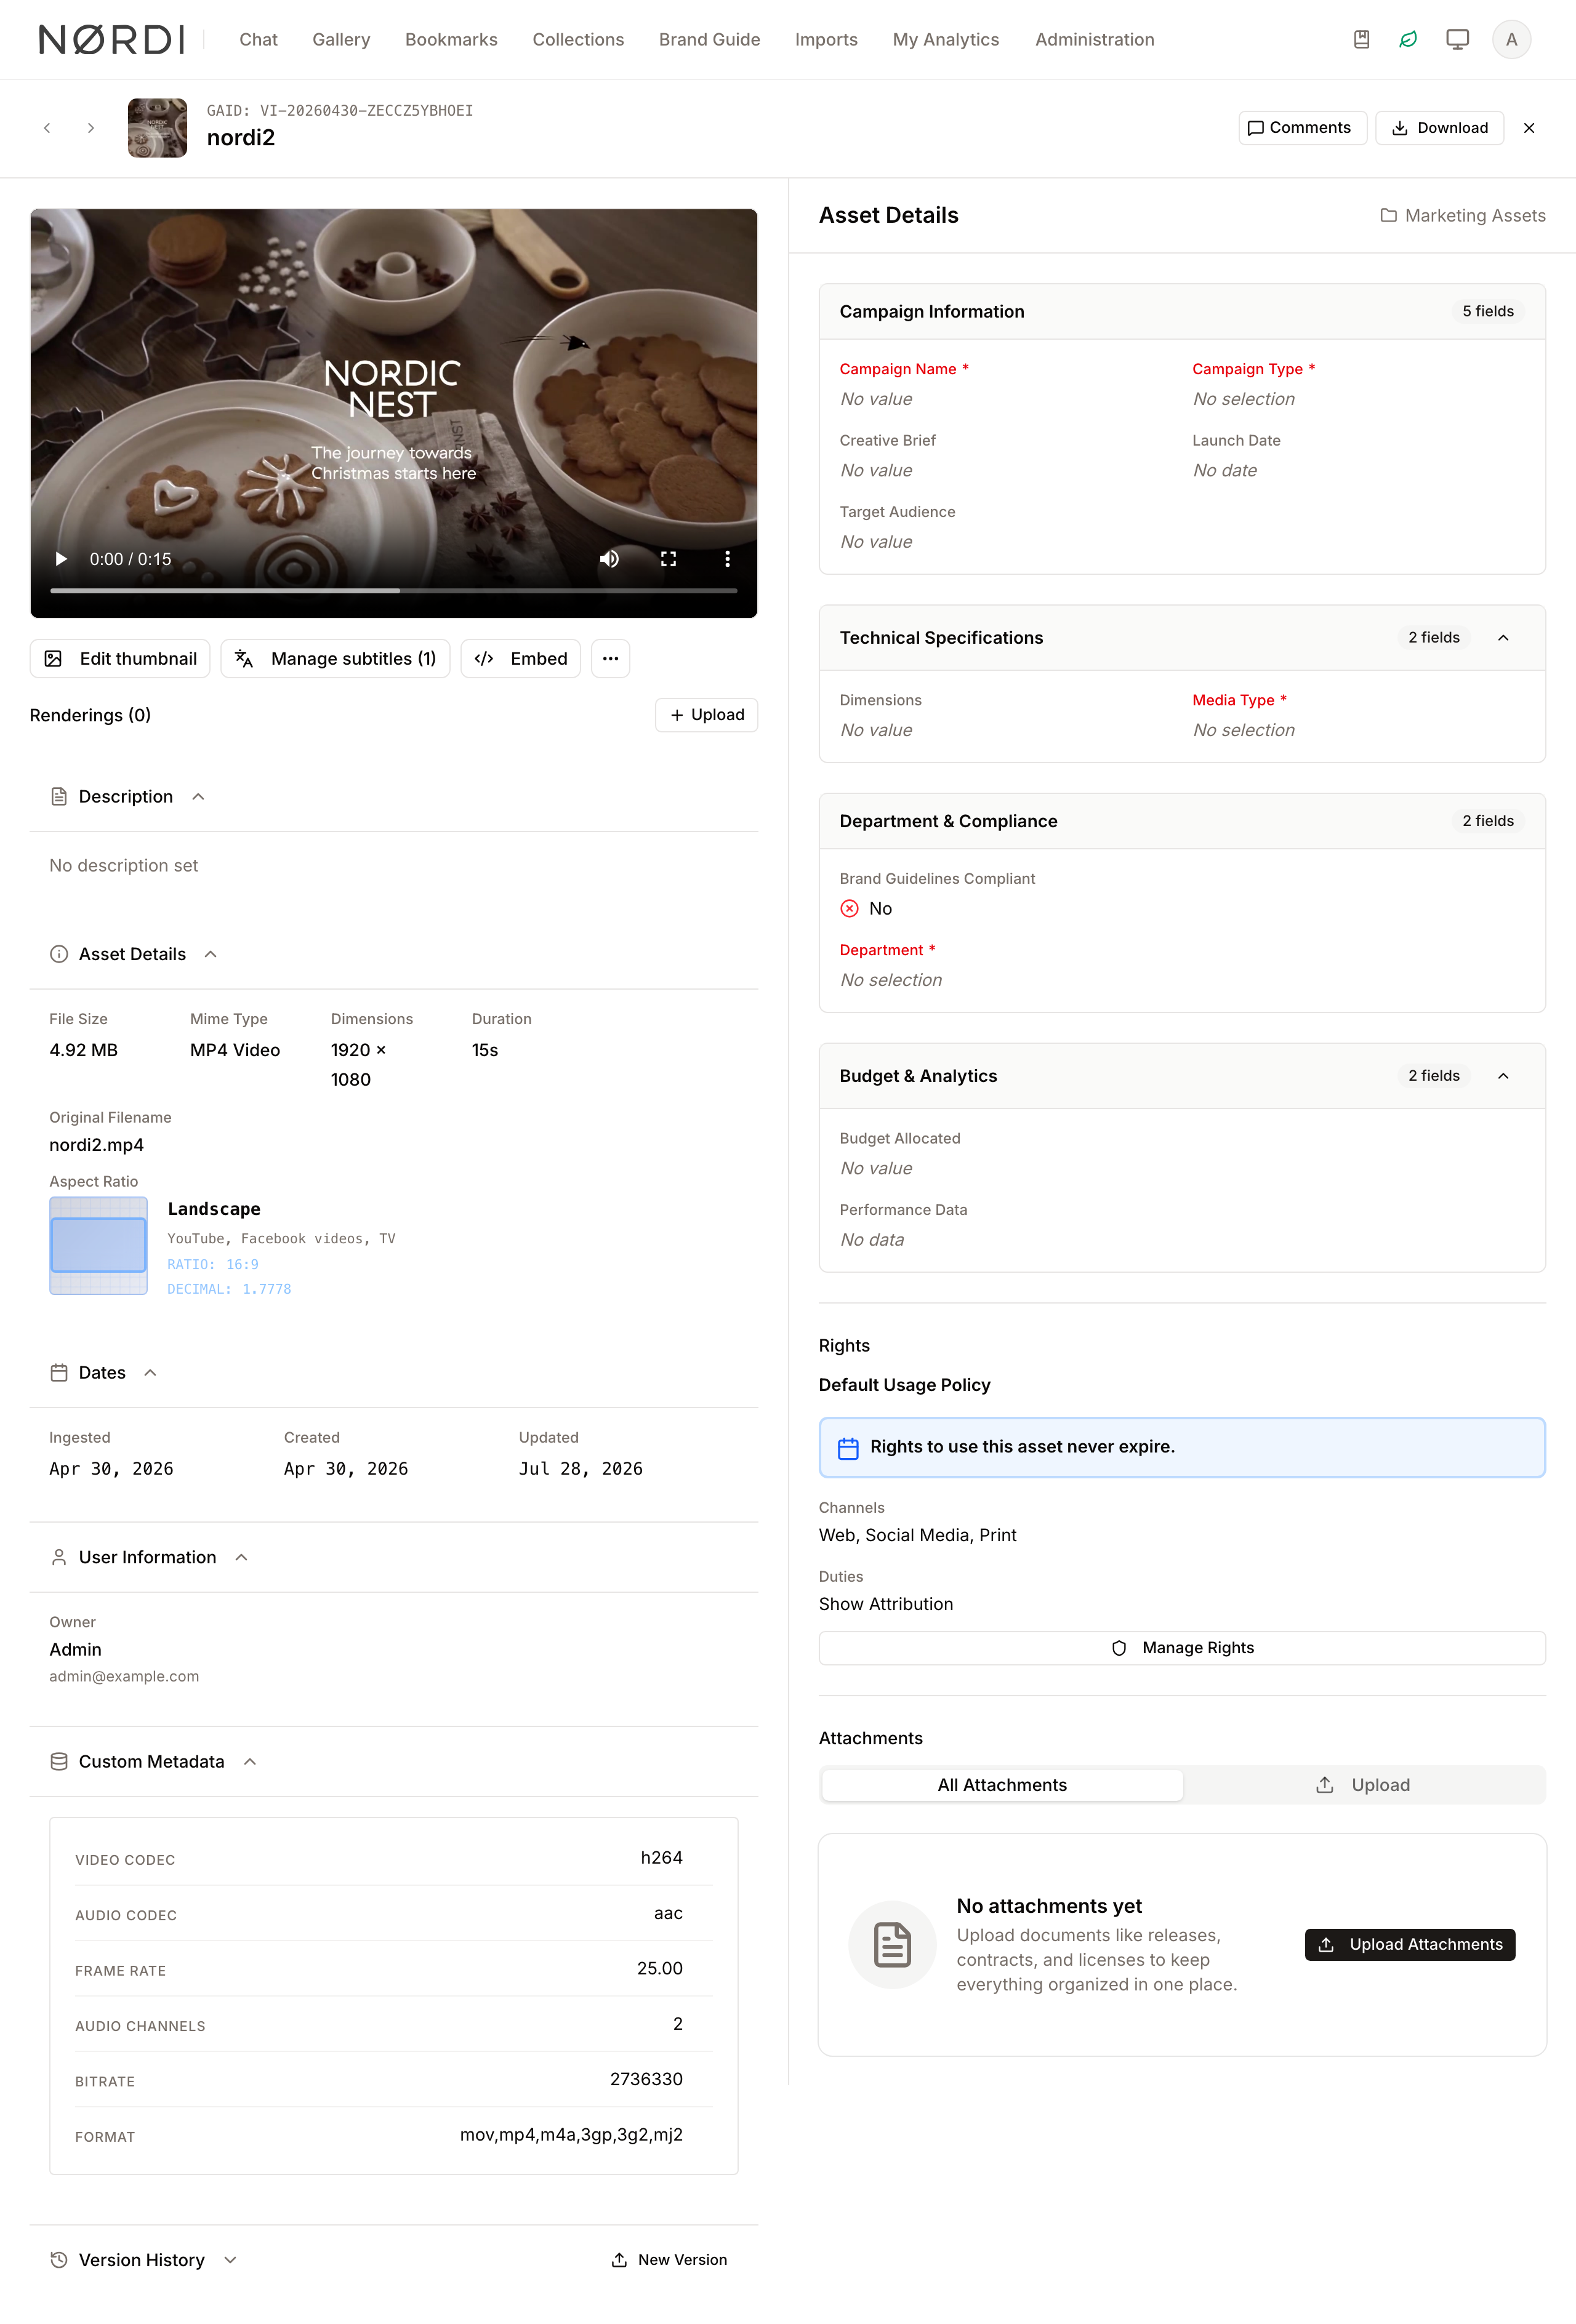Screen dimensions: 1576x2324
Task: Choose a Department selection
Action: [891, 980]
